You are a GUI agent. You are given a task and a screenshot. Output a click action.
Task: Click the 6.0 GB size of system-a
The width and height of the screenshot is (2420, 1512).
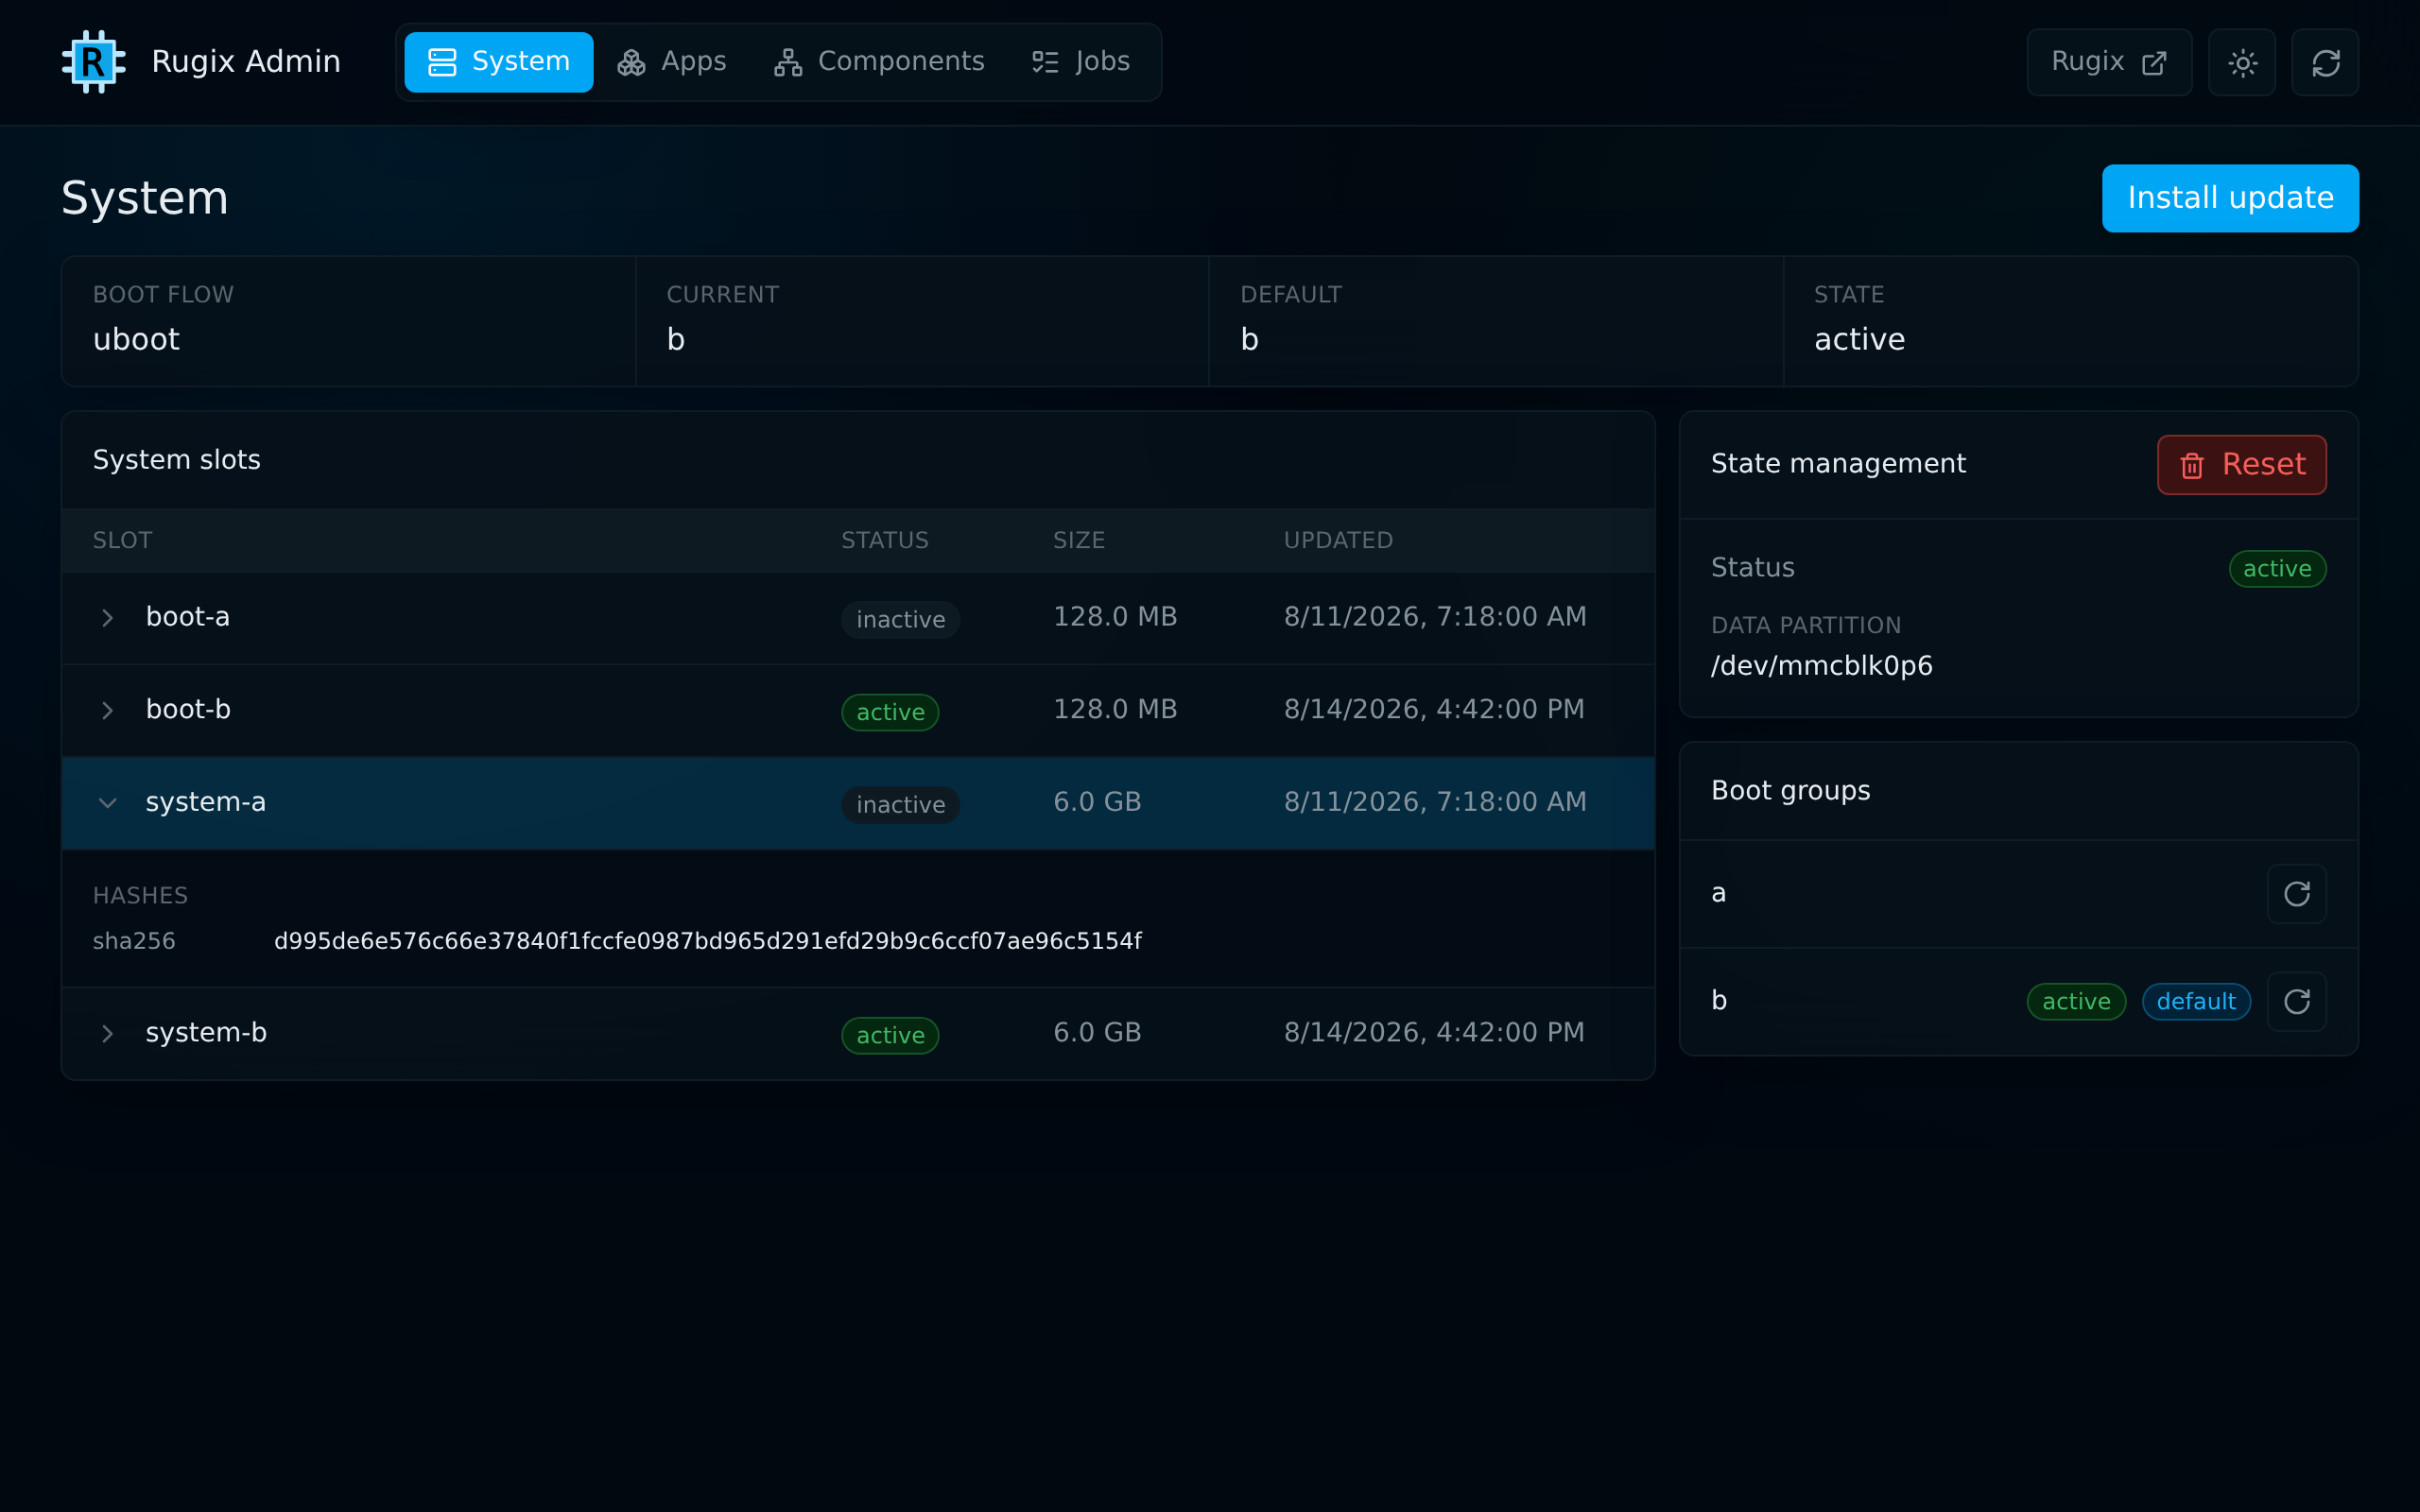click(x=1097, y=802)
